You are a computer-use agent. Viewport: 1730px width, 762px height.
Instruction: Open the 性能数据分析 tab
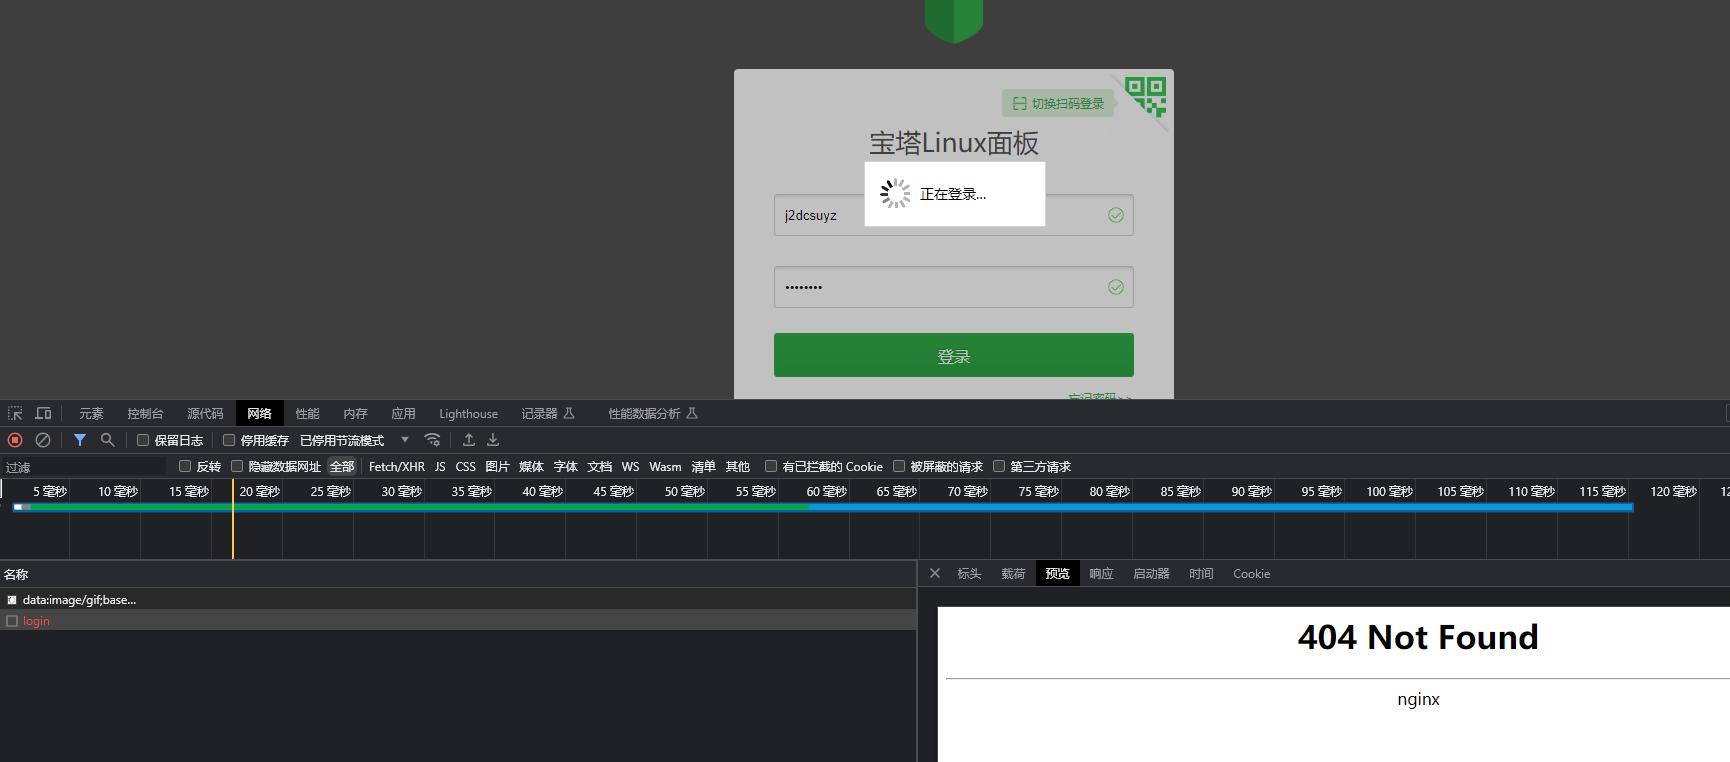coord(653,413)
